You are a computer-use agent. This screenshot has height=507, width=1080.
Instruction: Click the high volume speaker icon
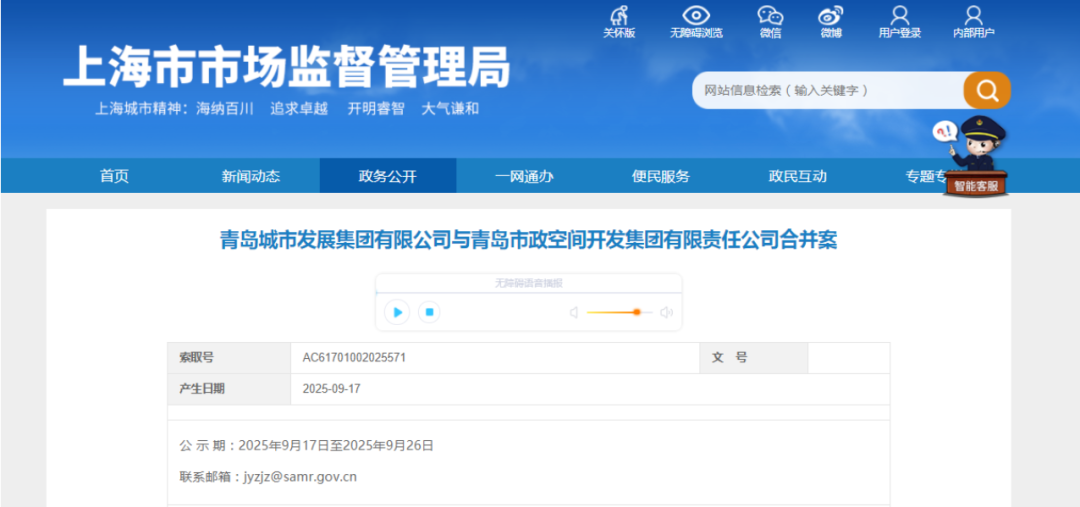tap(666, 313)
